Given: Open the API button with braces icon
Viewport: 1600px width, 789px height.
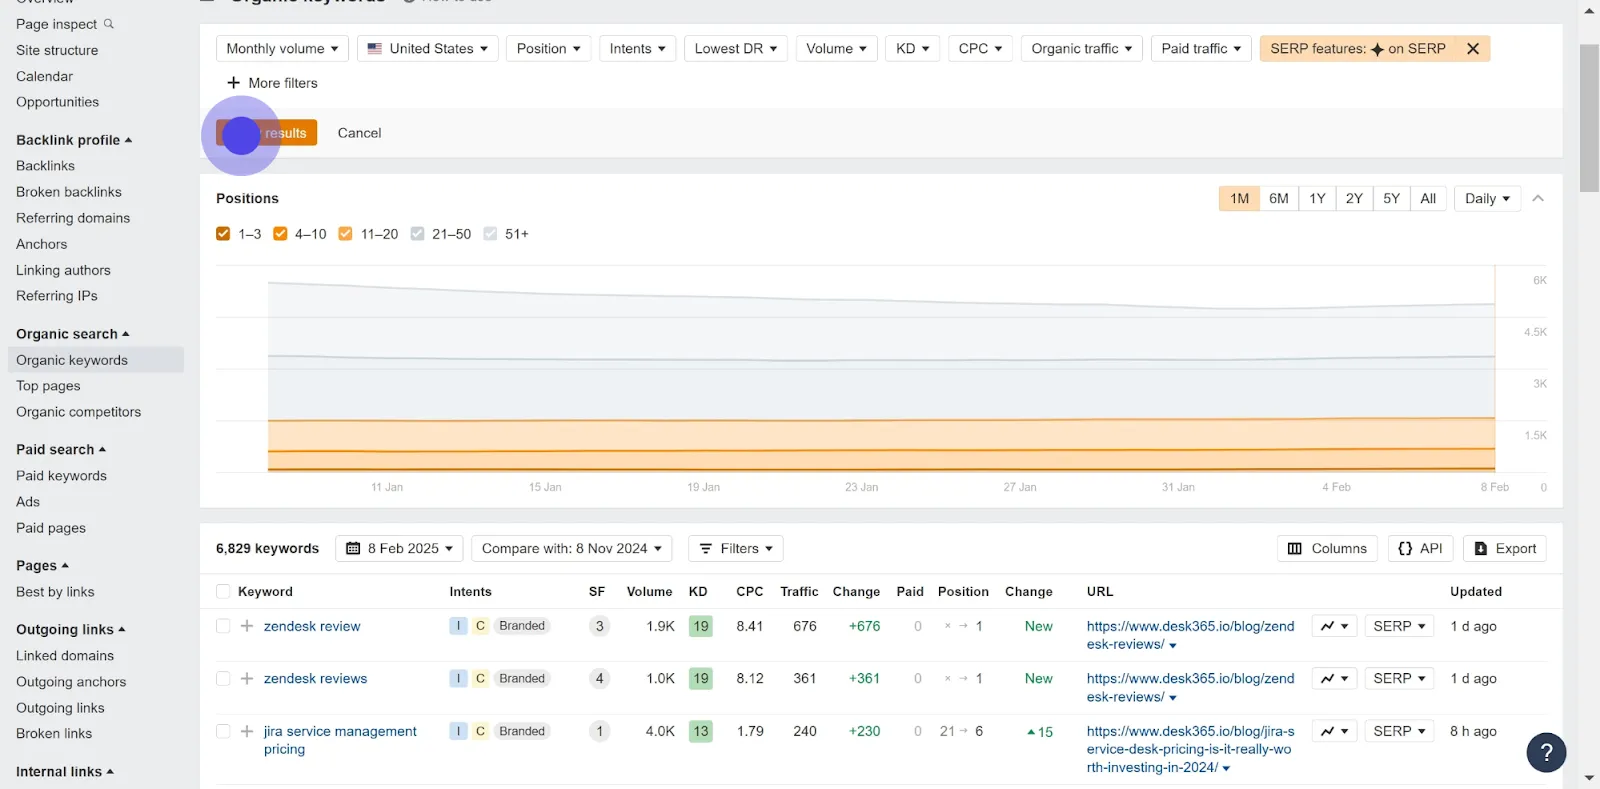Looking at the screenshot, I should 1420,548.
